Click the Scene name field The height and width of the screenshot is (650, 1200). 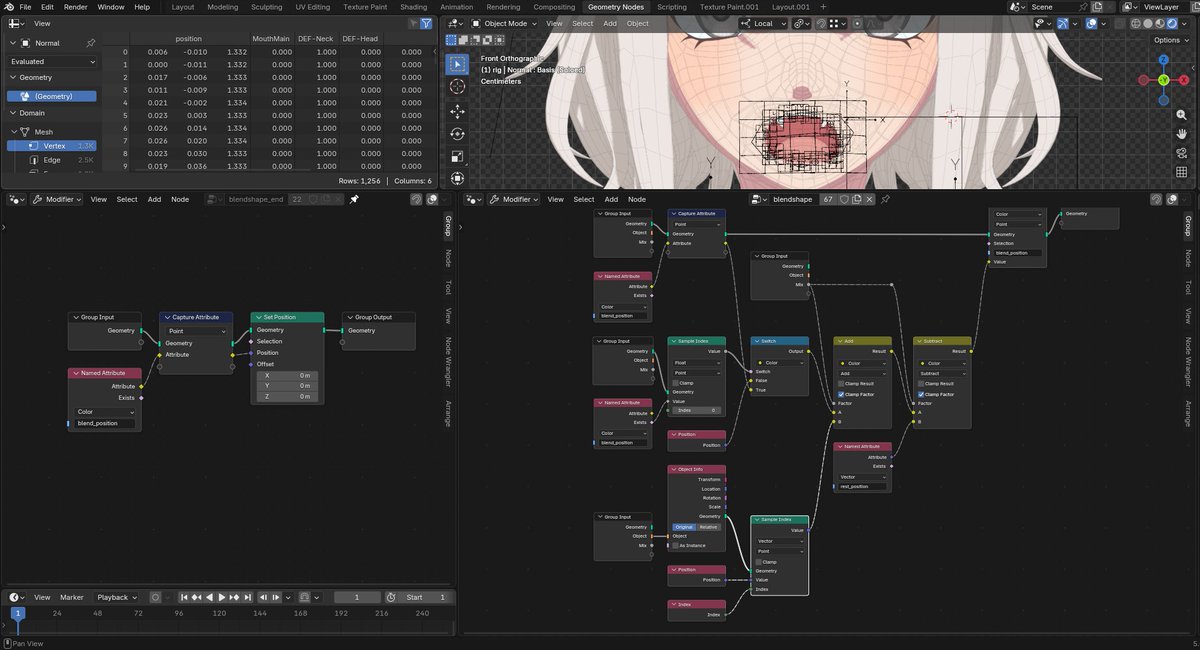(x=1056, y=7)
